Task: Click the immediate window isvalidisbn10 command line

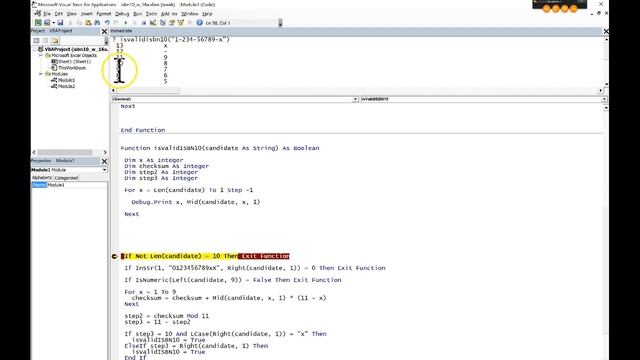Action: [171, 40]
